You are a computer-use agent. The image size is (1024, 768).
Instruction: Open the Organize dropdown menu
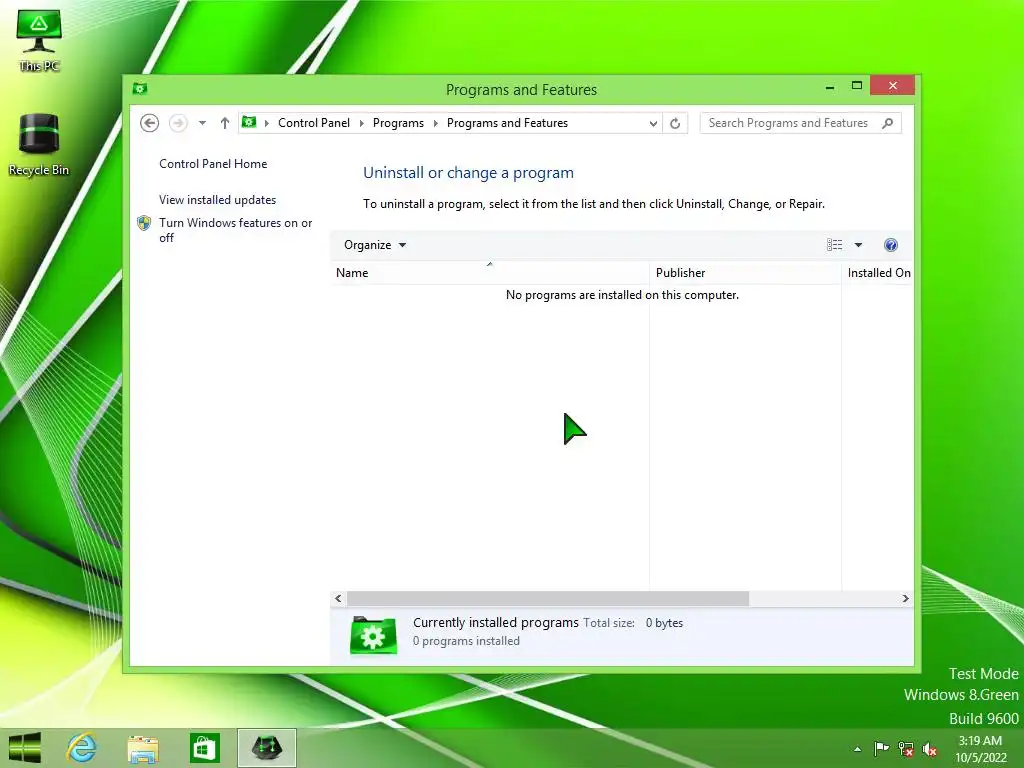(x=375, y=245)
